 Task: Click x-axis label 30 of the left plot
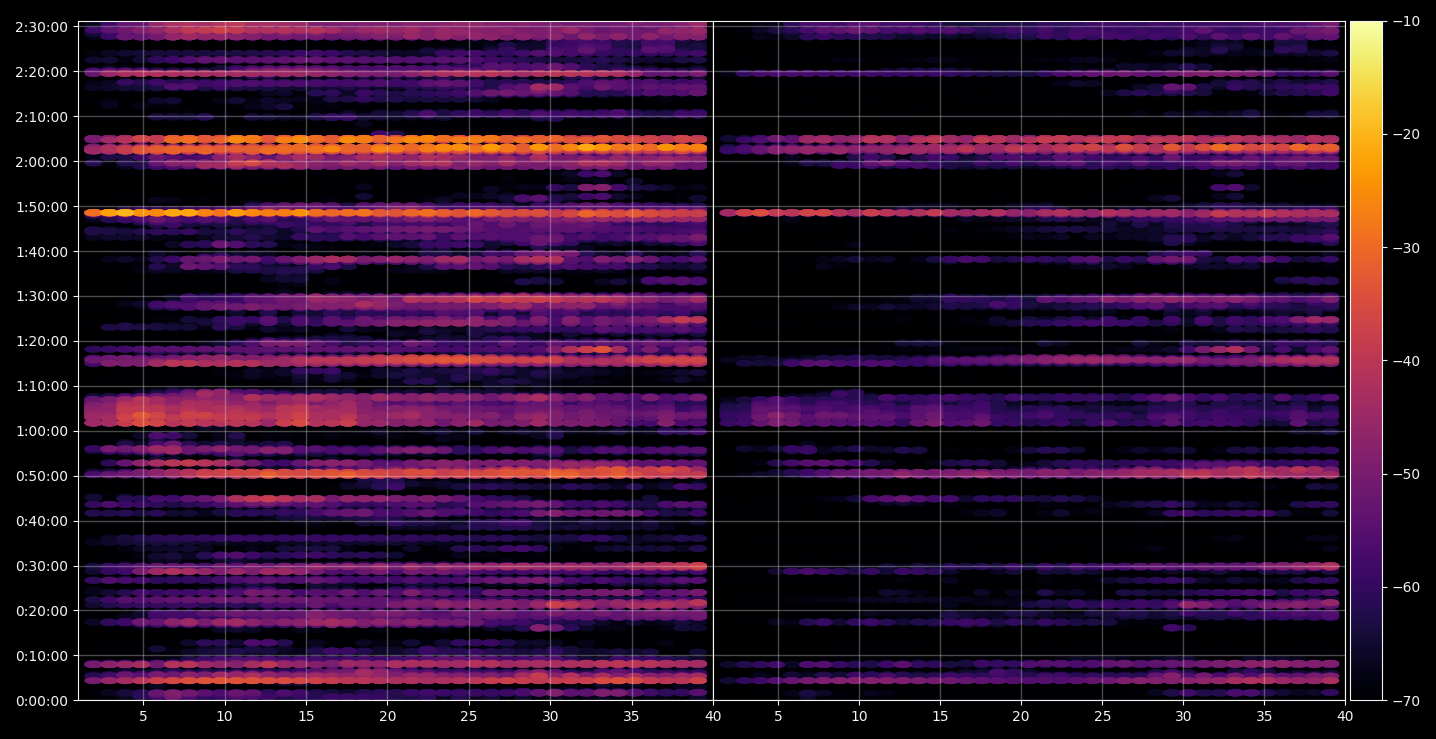(550, 716)
